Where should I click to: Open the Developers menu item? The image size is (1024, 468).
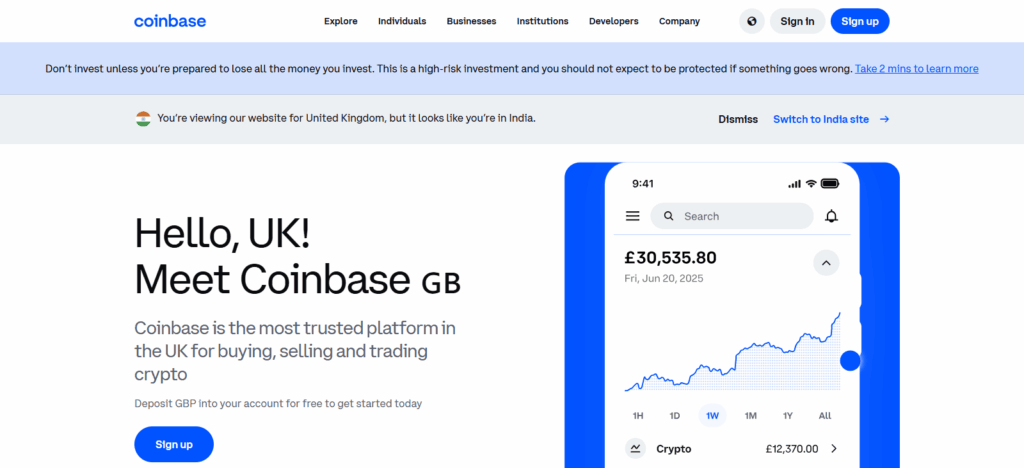[x=613, y=21]
